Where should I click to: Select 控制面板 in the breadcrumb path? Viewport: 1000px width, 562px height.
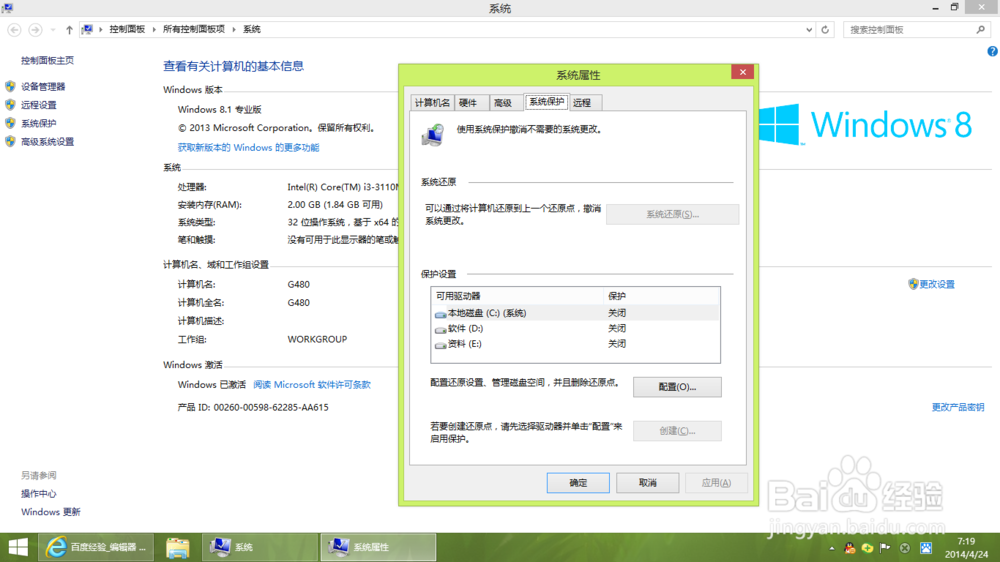point(127,29)
